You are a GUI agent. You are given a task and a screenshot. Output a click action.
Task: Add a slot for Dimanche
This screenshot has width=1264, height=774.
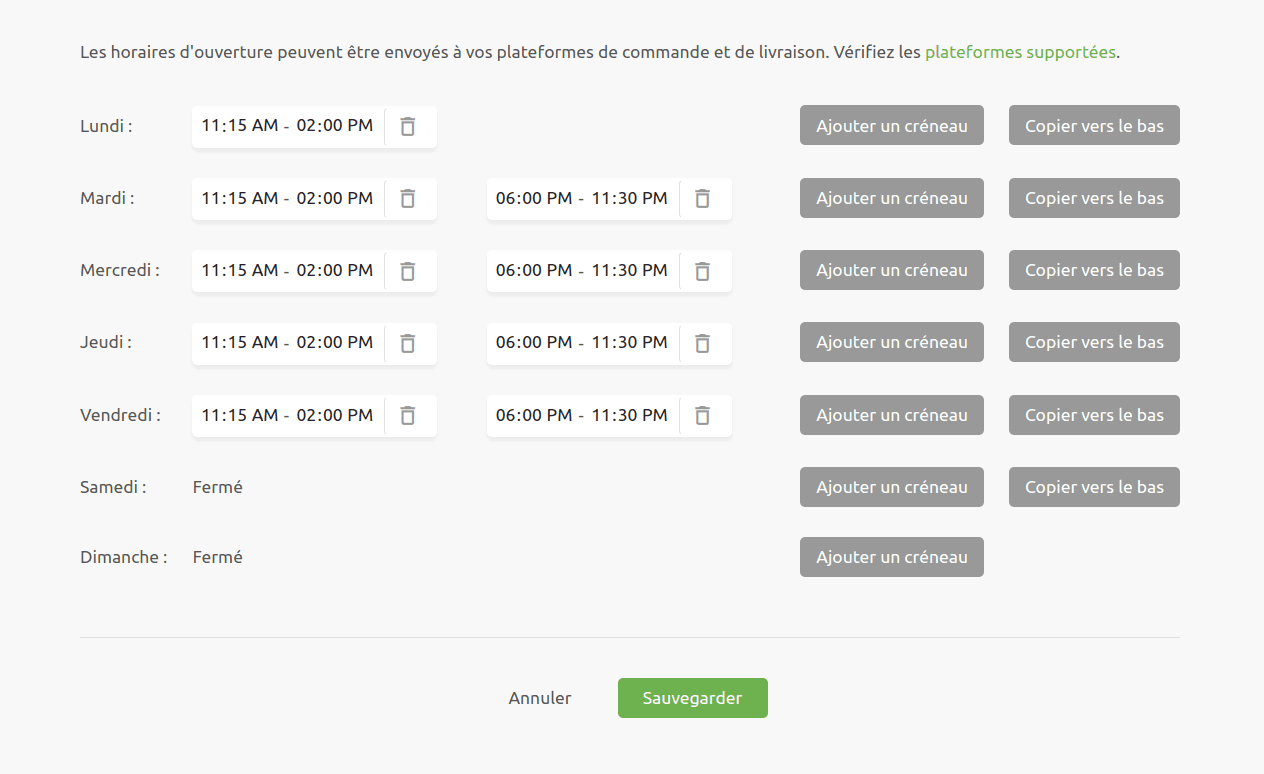891,557
